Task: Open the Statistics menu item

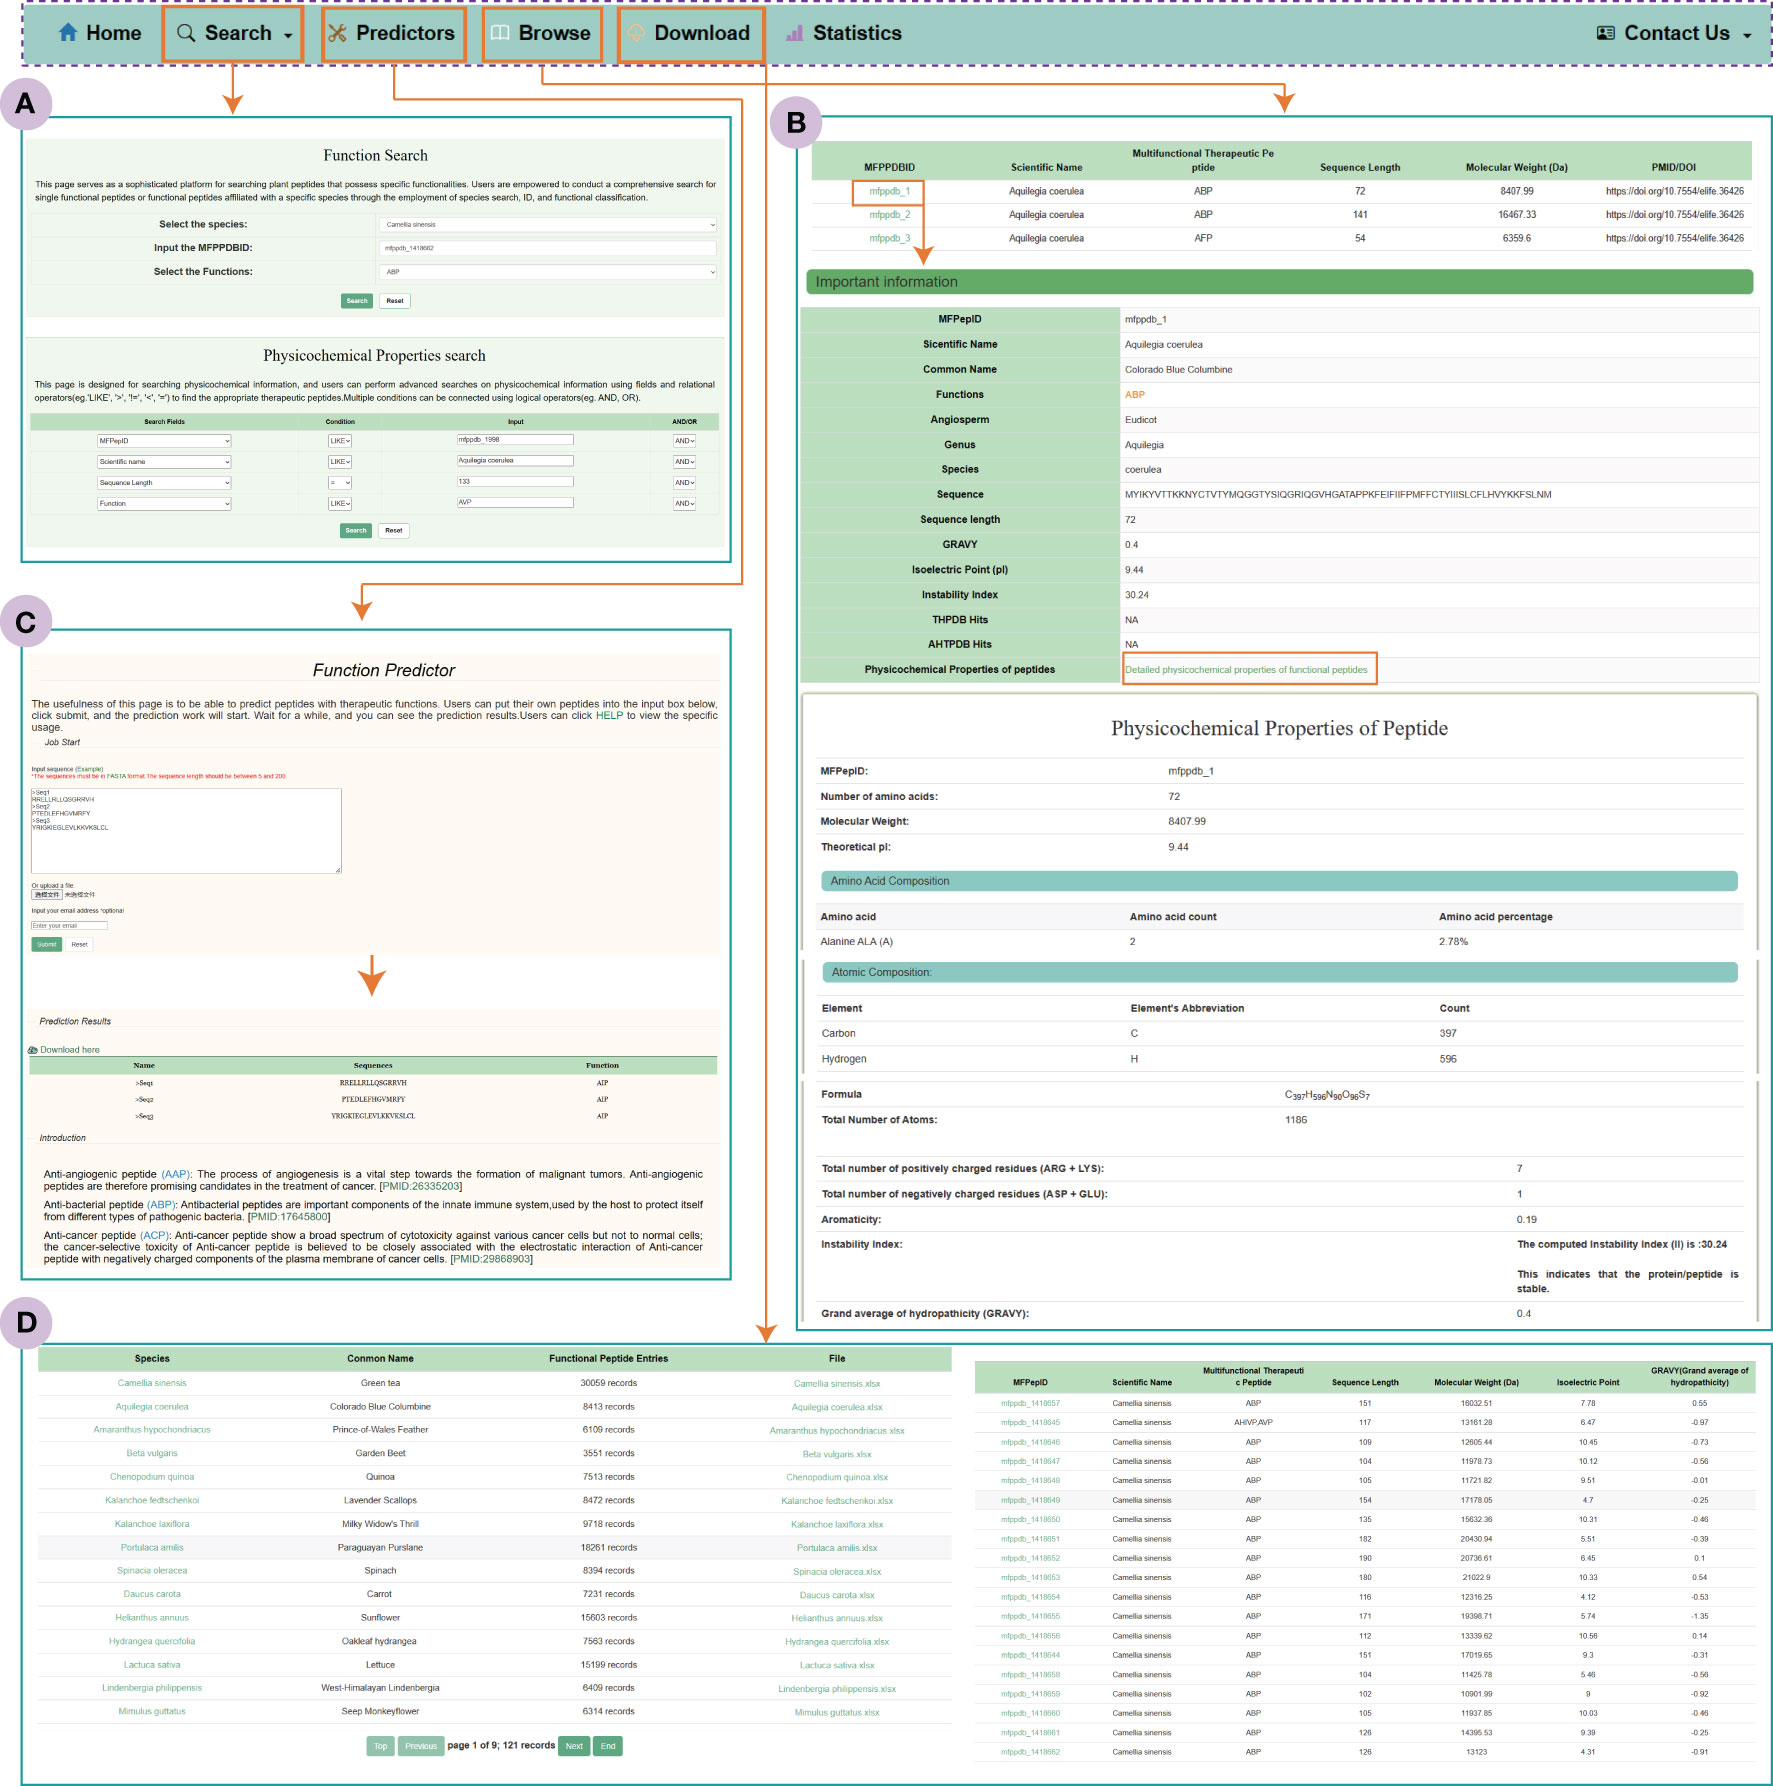Action: (x=844, y=33)
